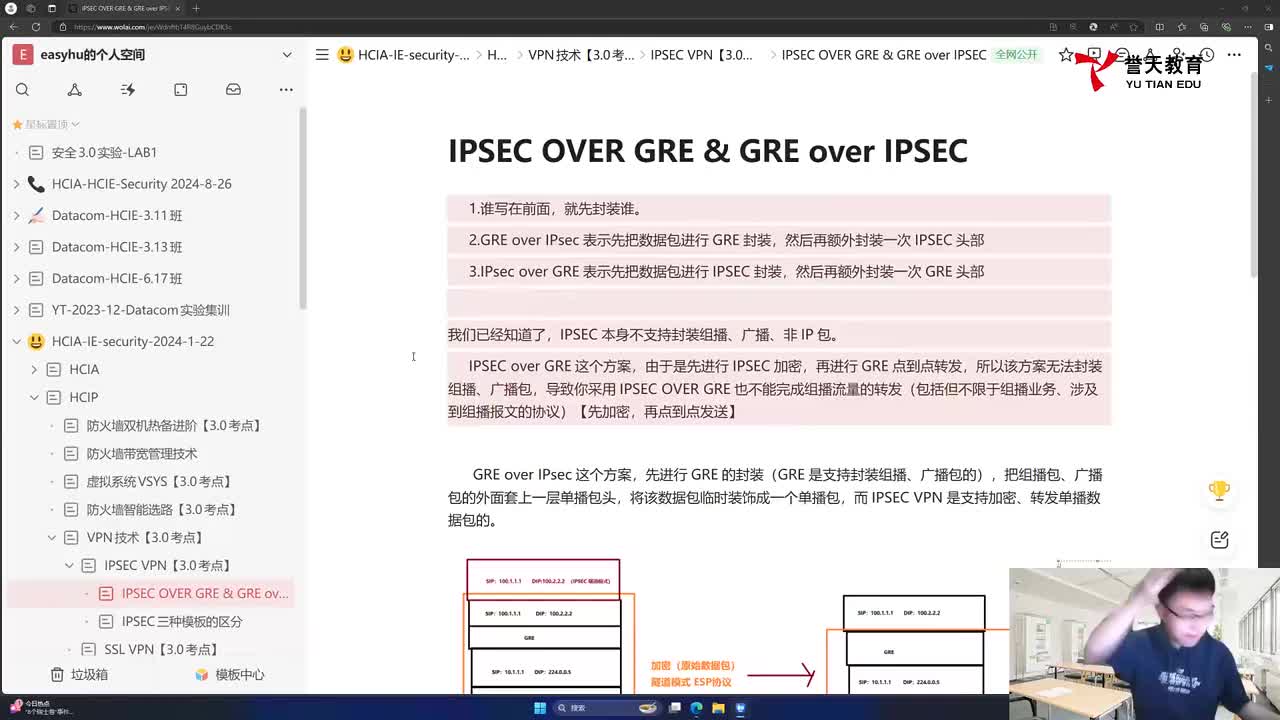The width and height of the screenshot is (1280, 720).
Task: Go to IPSEC VPN breadcrumb
Action: click(x=702, y=55)
